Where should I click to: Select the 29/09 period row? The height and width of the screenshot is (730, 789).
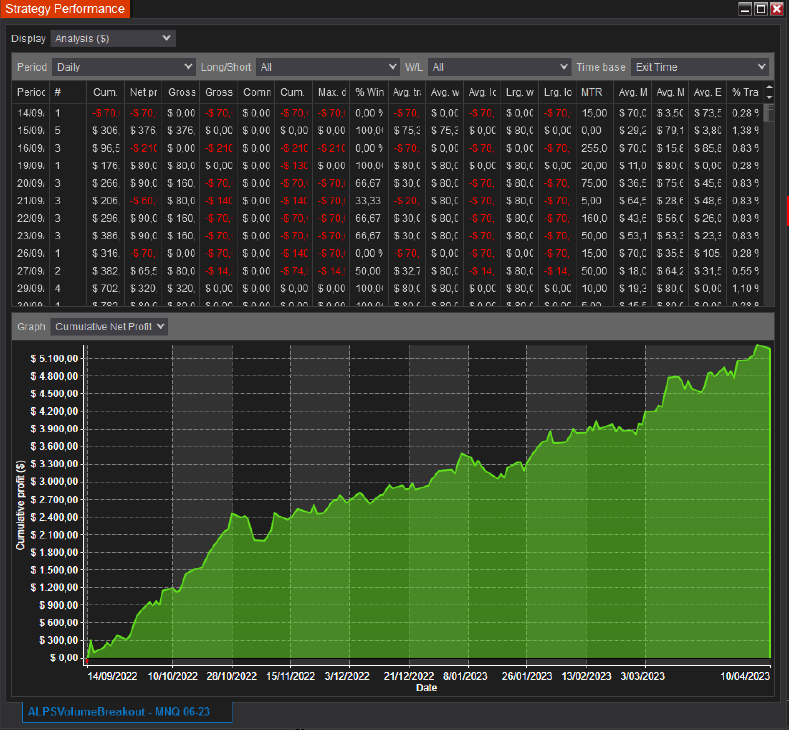387,288
